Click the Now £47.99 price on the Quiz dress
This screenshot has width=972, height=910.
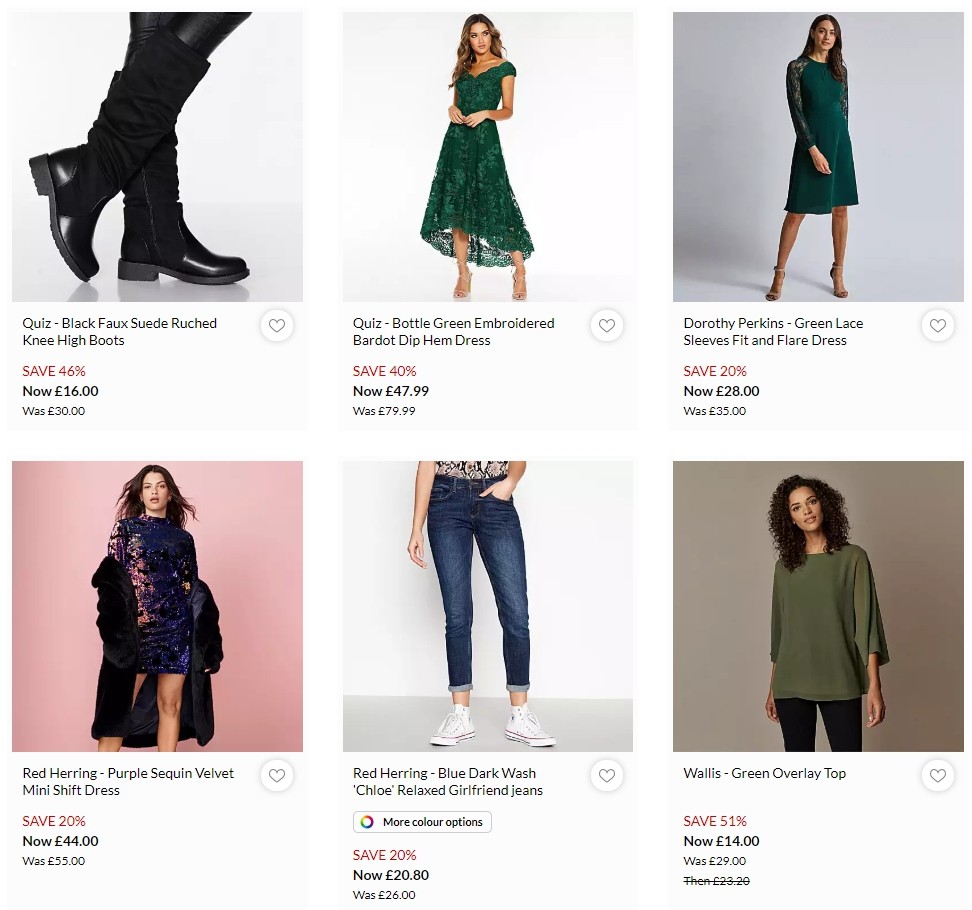point(389,391)
